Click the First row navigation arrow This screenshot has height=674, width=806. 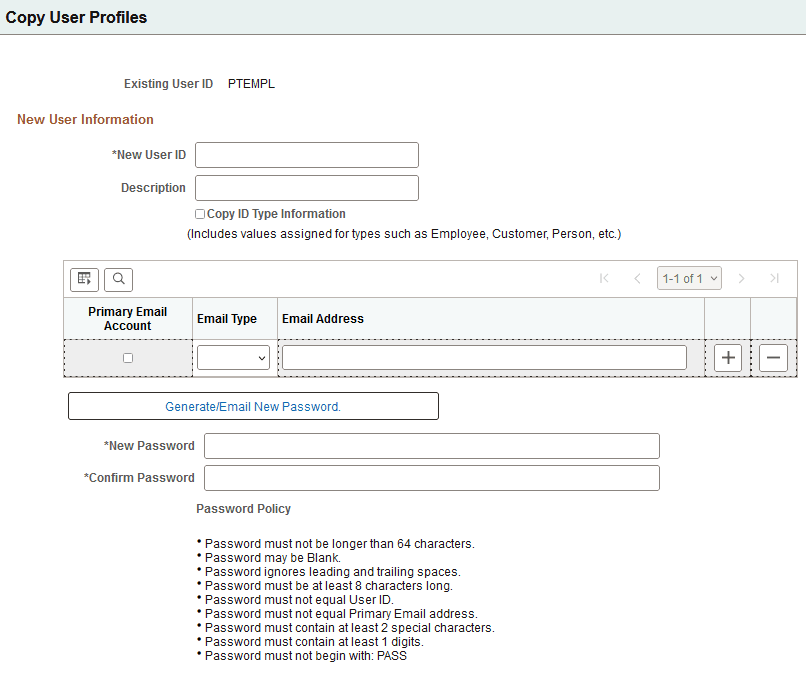point(604,278)
